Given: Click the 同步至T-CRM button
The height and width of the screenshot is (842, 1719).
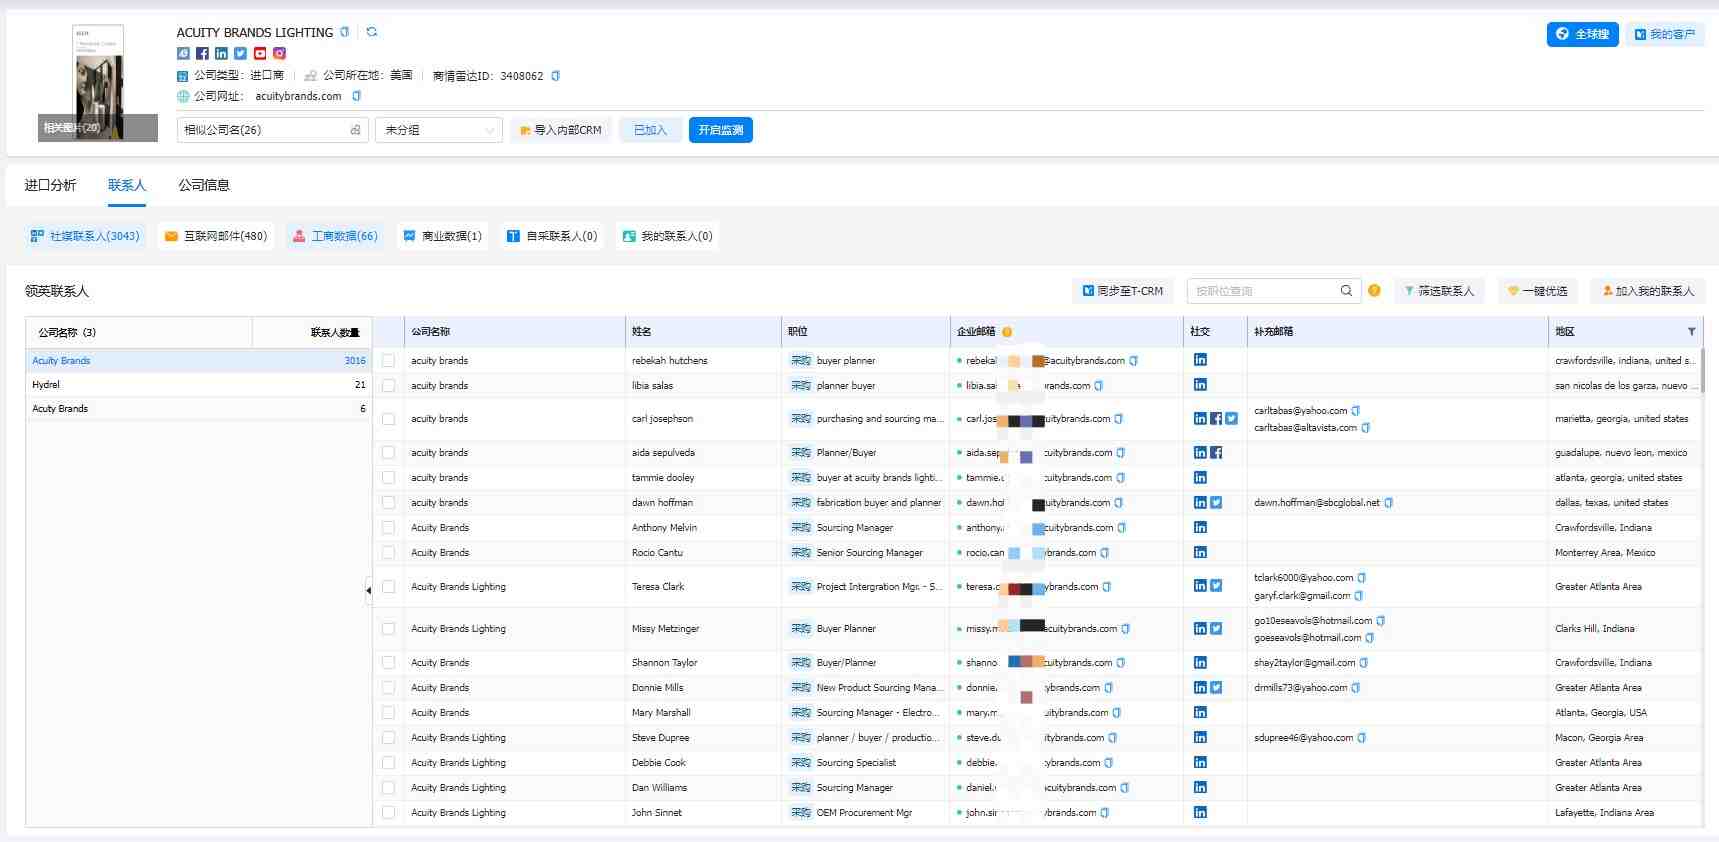Looking at the screenshot, I should click(1123, 291).
